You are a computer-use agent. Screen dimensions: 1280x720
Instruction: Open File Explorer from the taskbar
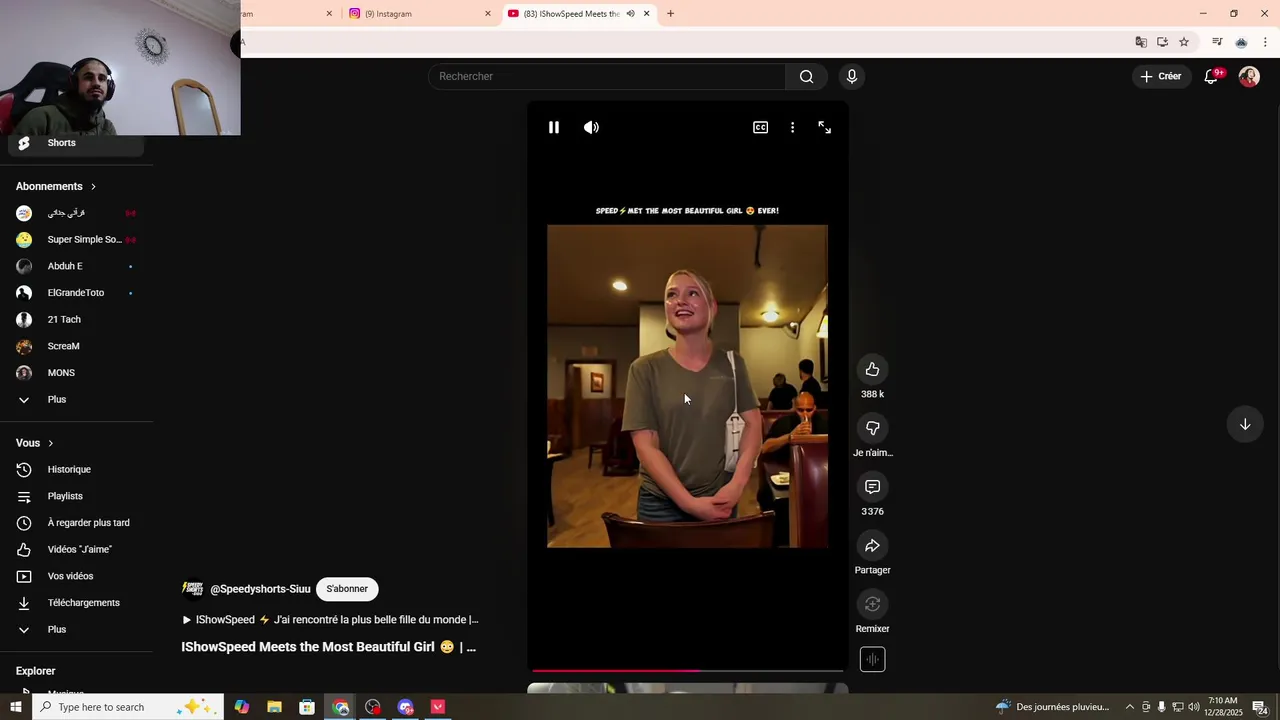[274, 707]
